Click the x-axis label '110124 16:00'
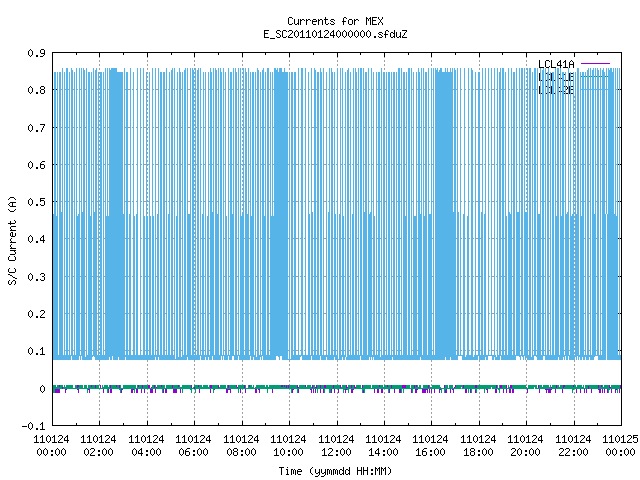Image resolution: width=640 pixels, height=480 pixels. point(430,446)
